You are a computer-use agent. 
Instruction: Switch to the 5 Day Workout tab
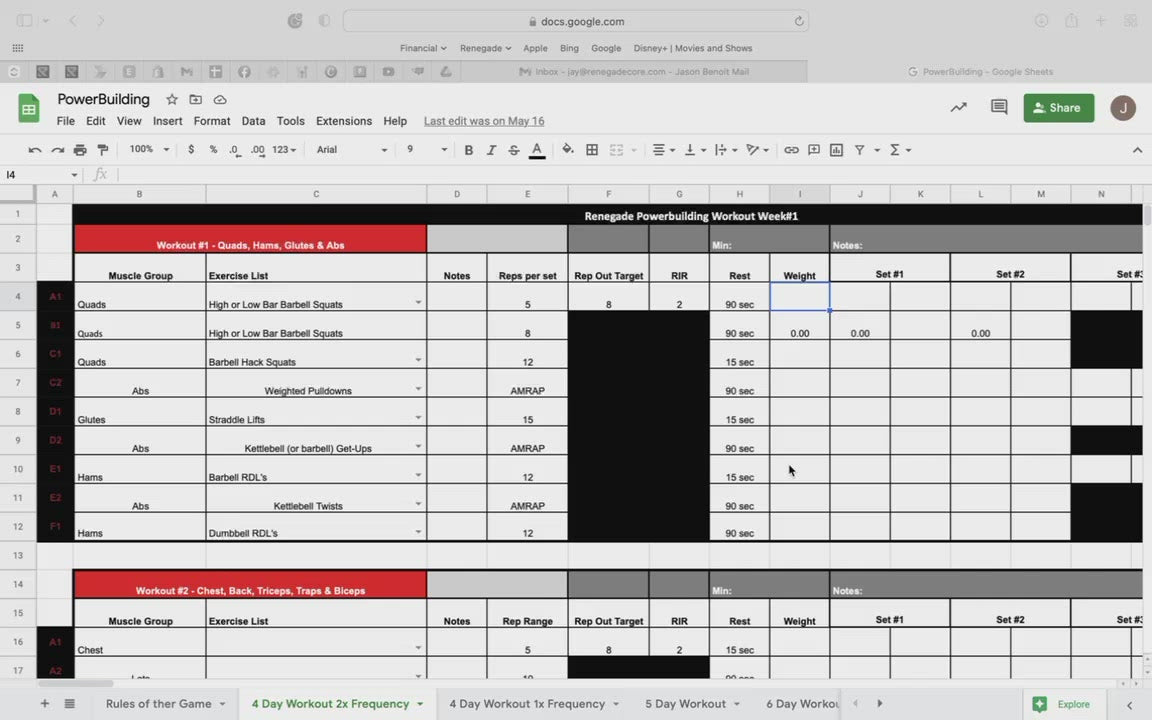tap(685, 704)
